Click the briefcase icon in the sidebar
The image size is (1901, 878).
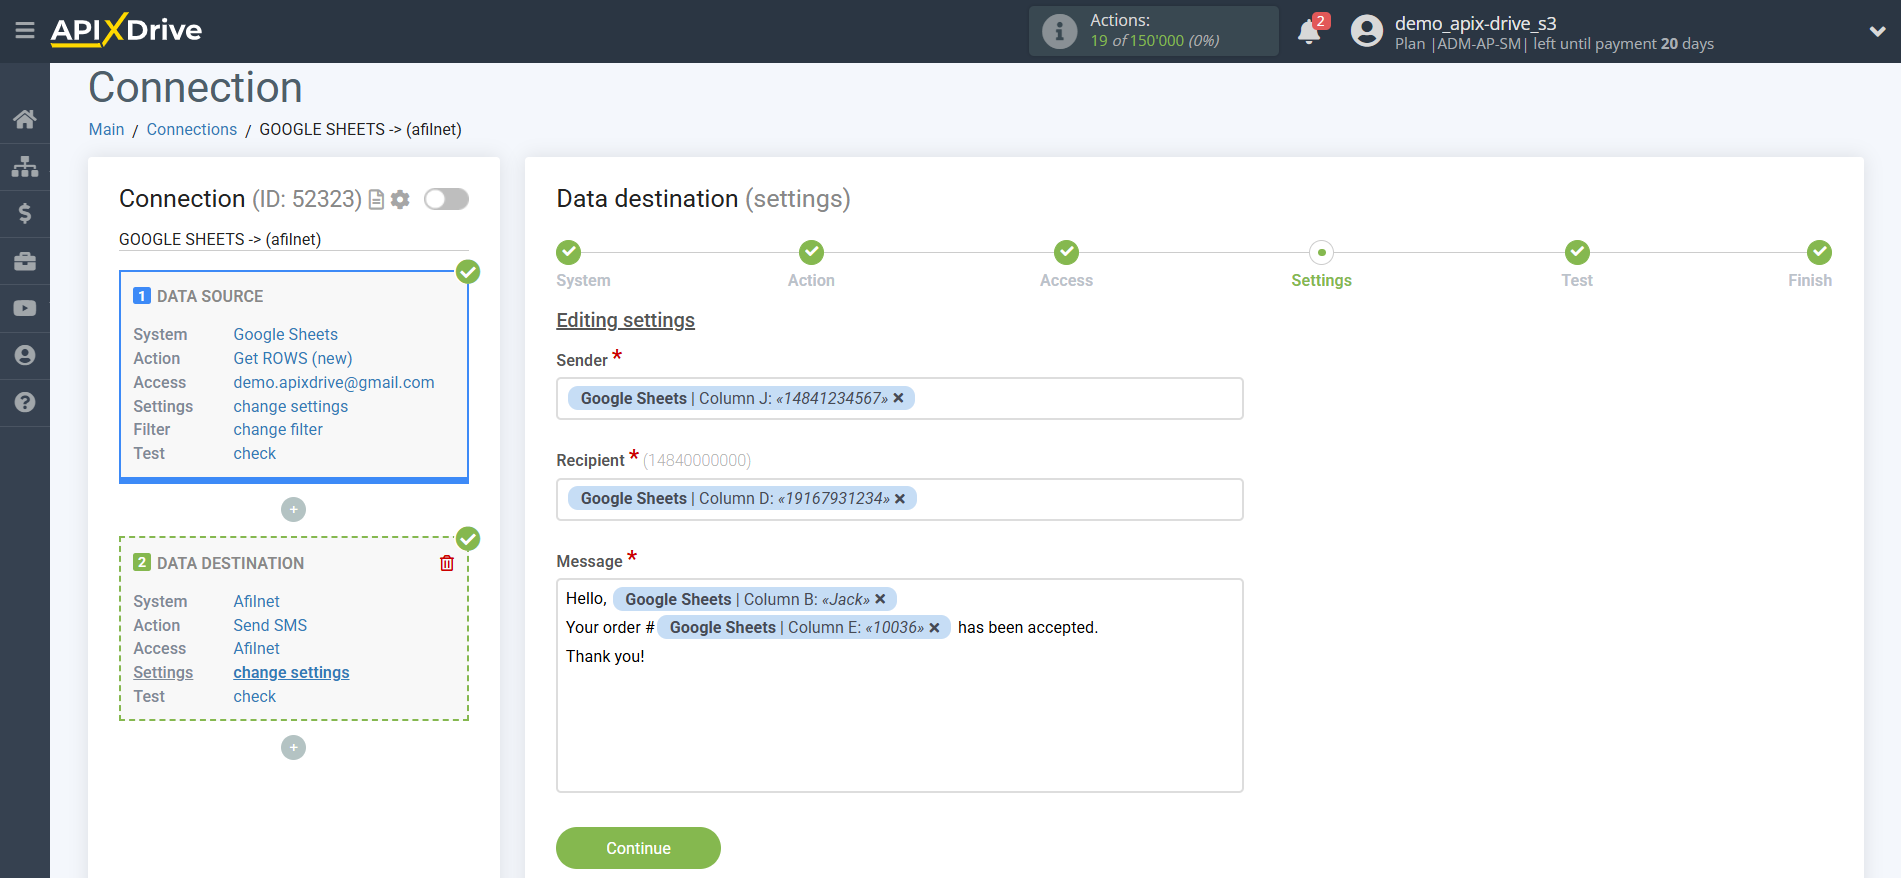25,261
